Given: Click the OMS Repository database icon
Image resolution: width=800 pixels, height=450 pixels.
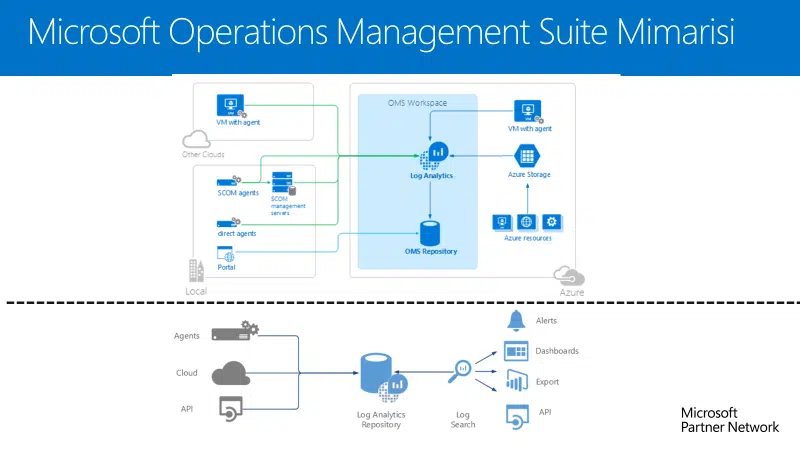Looking at the screenshot, I should point(430,233).
